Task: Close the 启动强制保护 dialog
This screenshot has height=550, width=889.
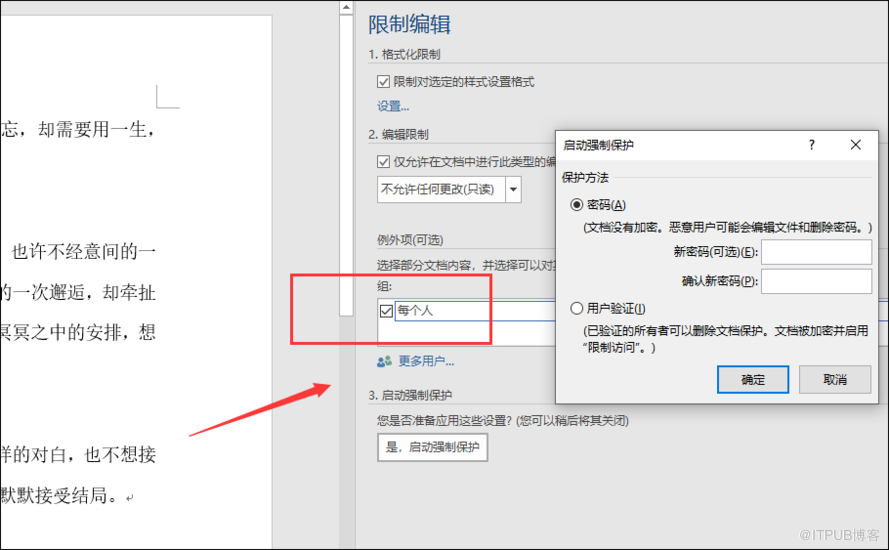Action: click(x=856, y=145)
